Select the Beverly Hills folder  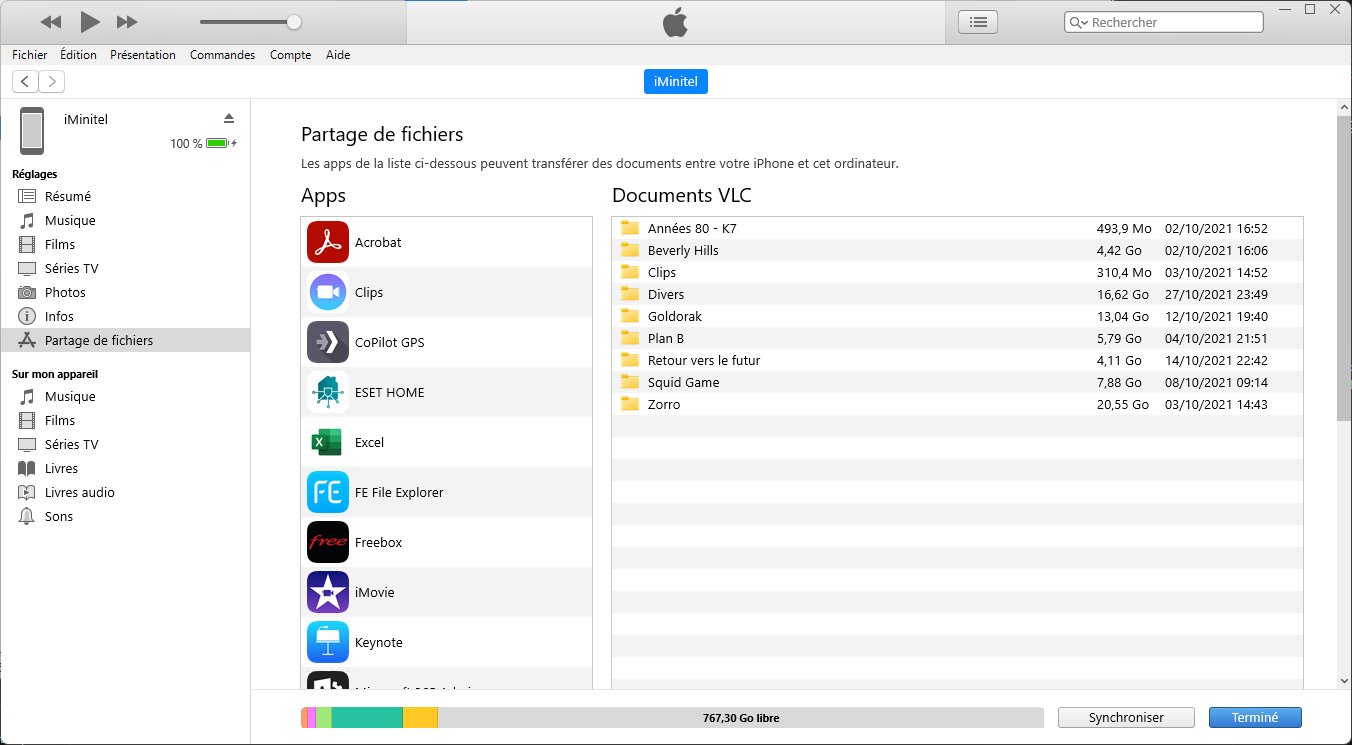[957, 250]
